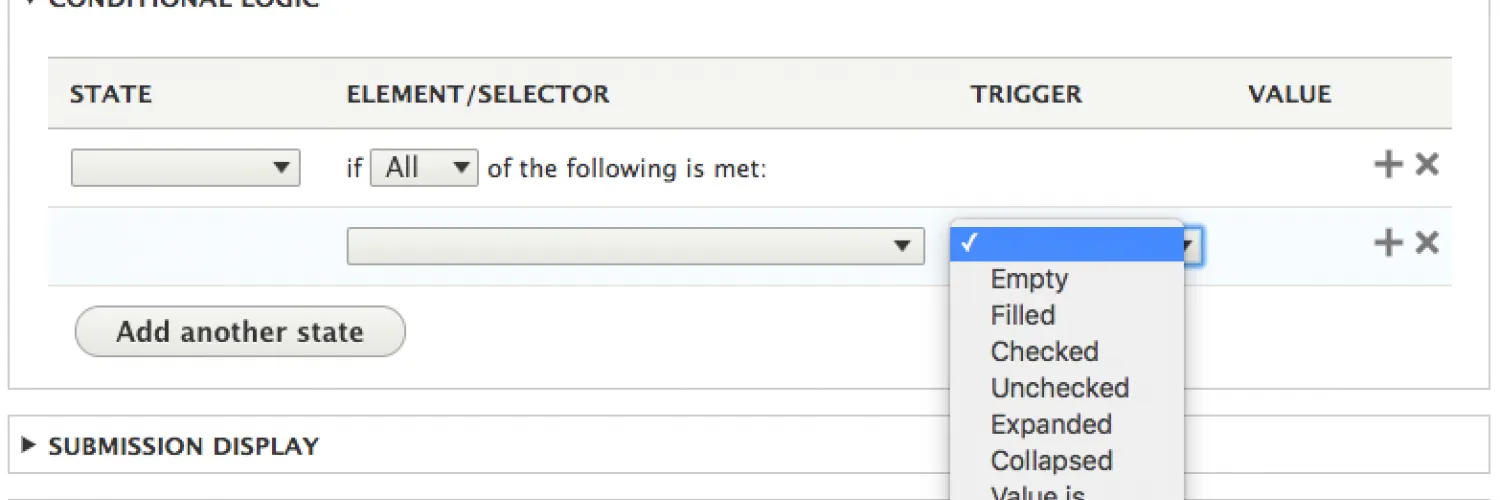Click the ELEMENT/SELECTOR column header
Screen dimensions: 1500x500
click(477, 95)
